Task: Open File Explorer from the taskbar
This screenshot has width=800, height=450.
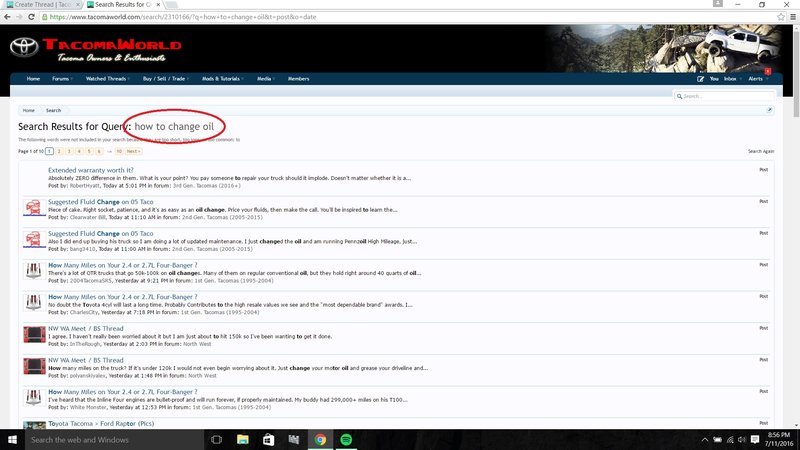Action: tap(242, 439)
